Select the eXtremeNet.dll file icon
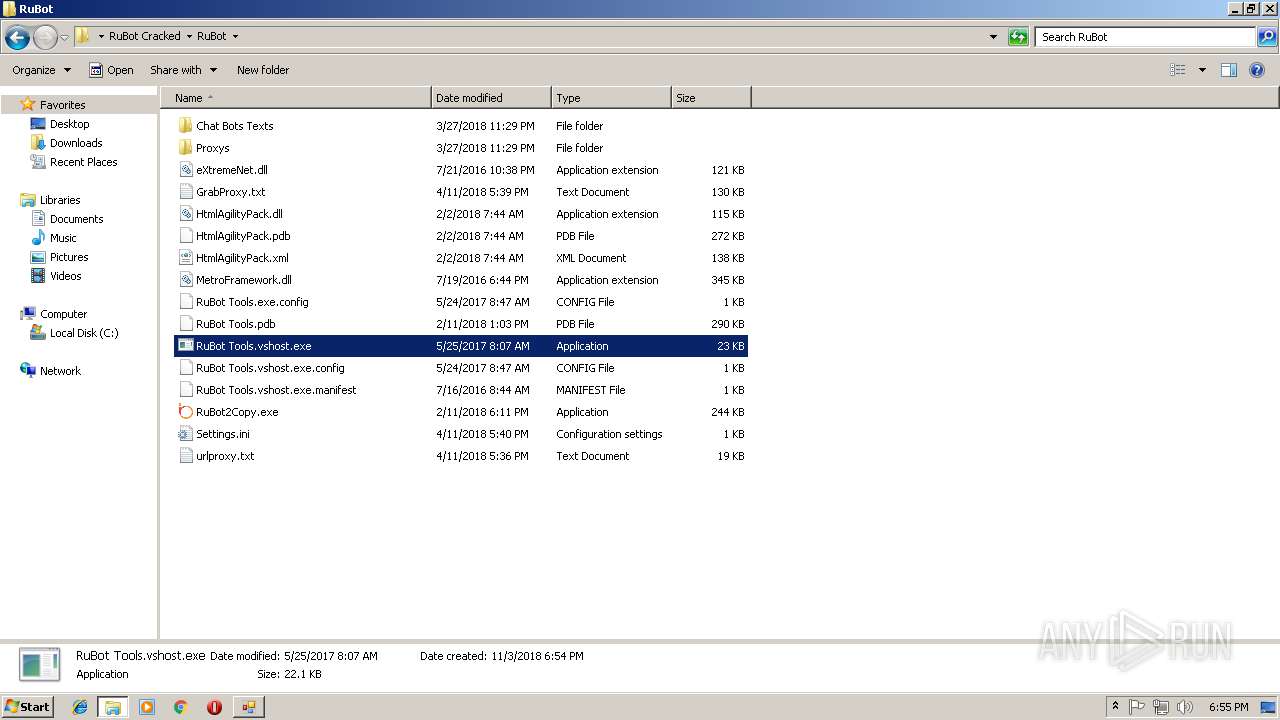 click(185, 170)
